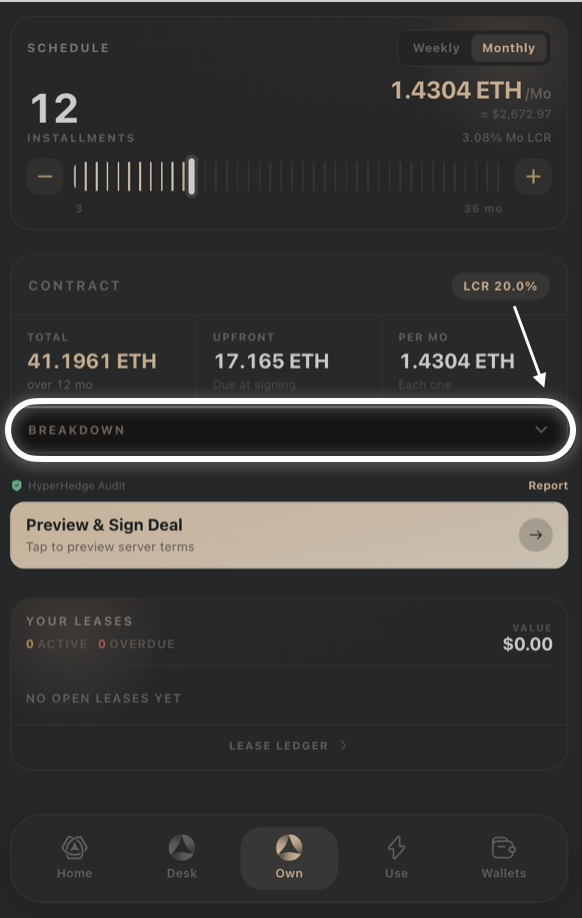Screen dimensions: 582x918
Task: Open the Desk navigation icon
Action: 182,847
